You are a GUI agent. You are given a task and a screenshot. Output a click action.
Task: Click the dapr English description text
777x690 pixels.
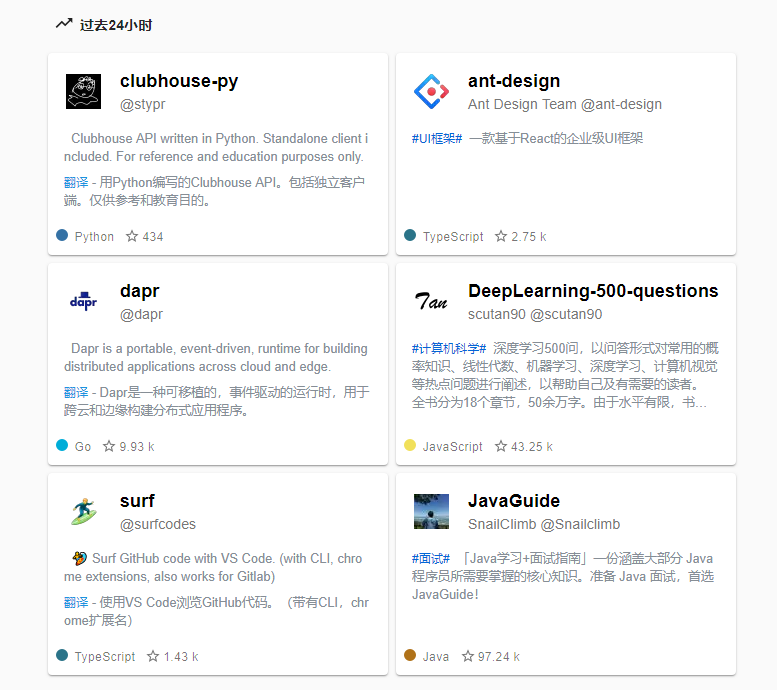[x=216, y=357]
